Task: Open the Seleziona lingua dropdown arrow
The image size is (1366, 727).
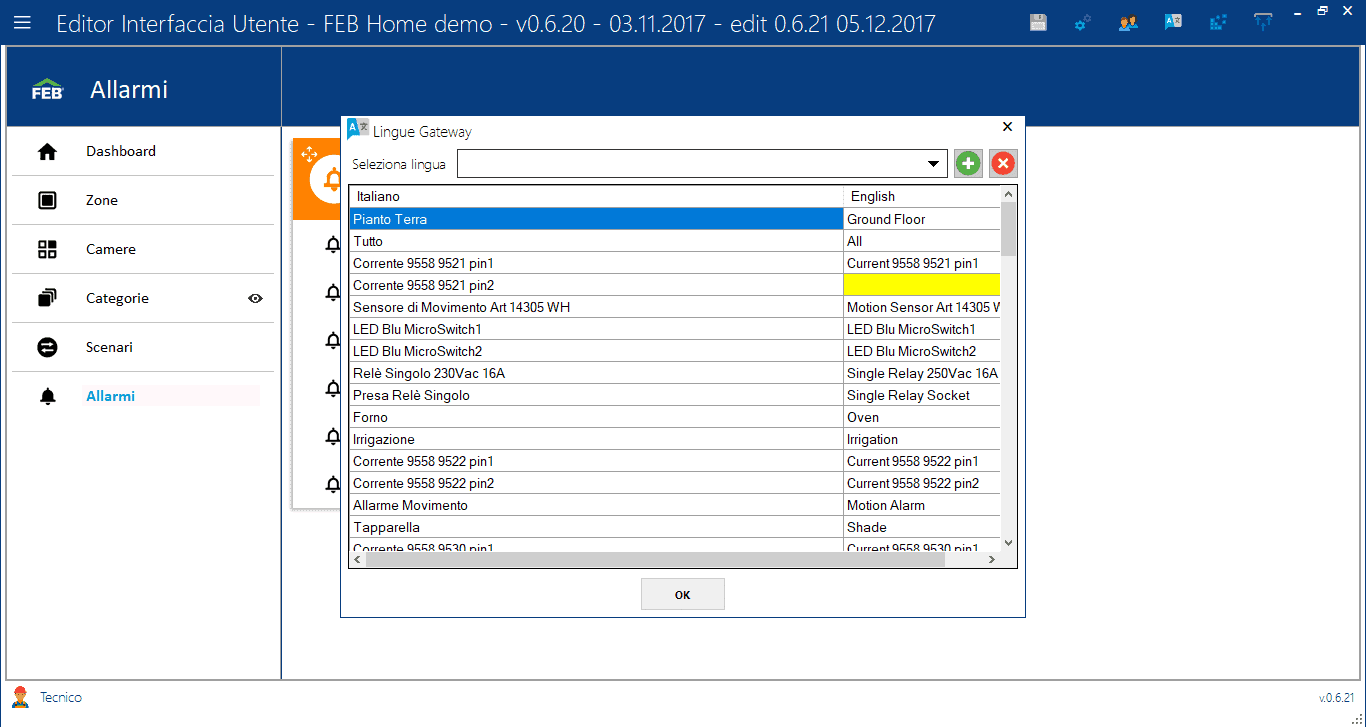Action: [x=934, y=164]
